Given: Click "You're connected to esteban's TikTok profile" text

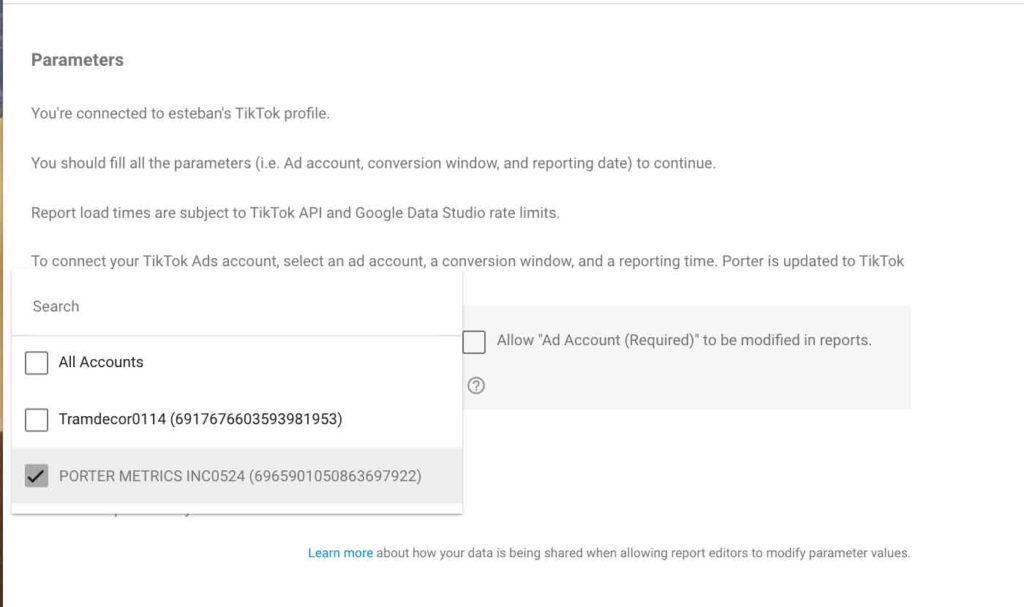Looking at the screenshot, I should (x=180, y=113).
